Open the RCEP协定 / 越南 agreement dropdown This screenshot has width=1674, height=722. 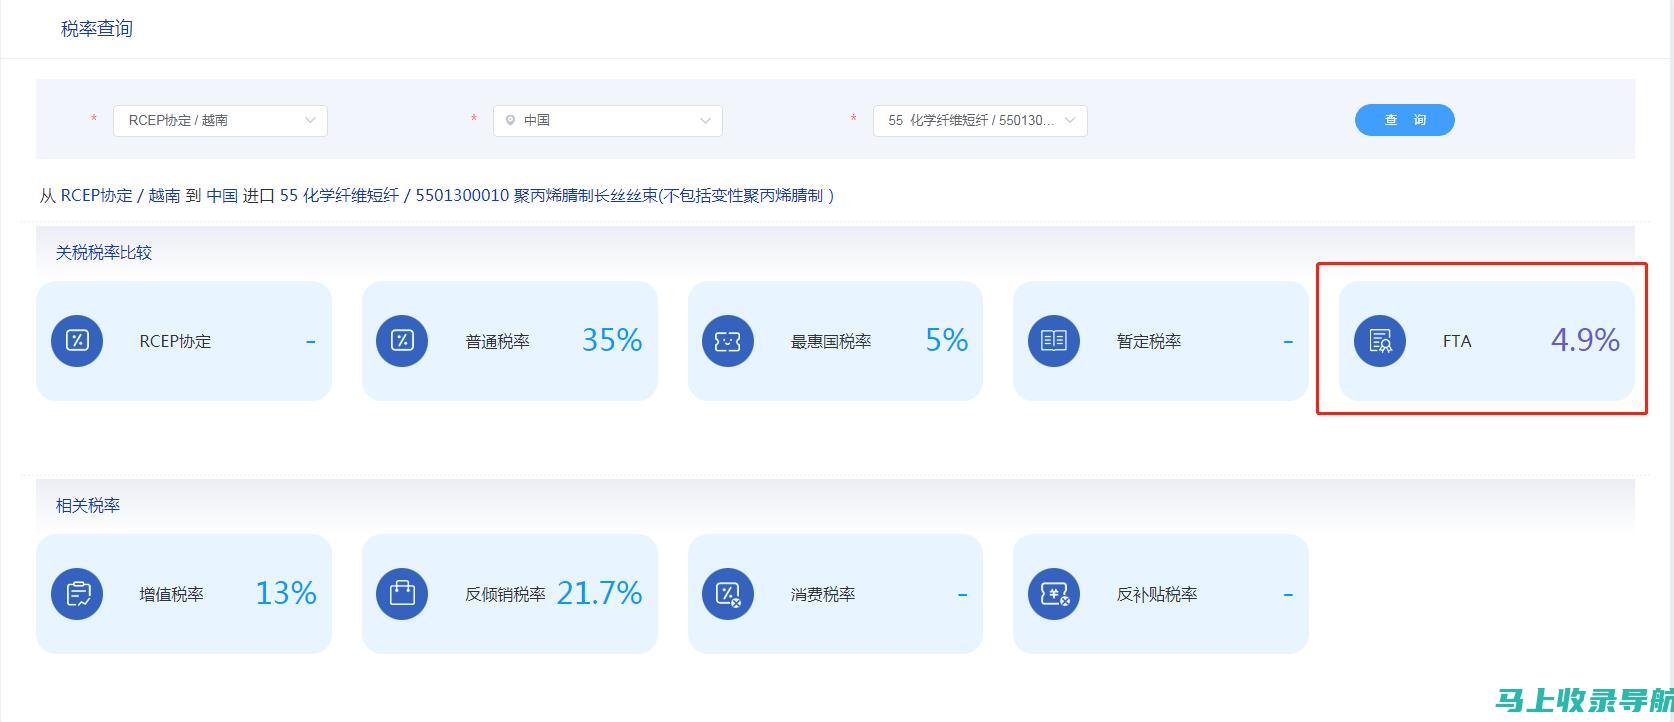click(x=220, y=120)
